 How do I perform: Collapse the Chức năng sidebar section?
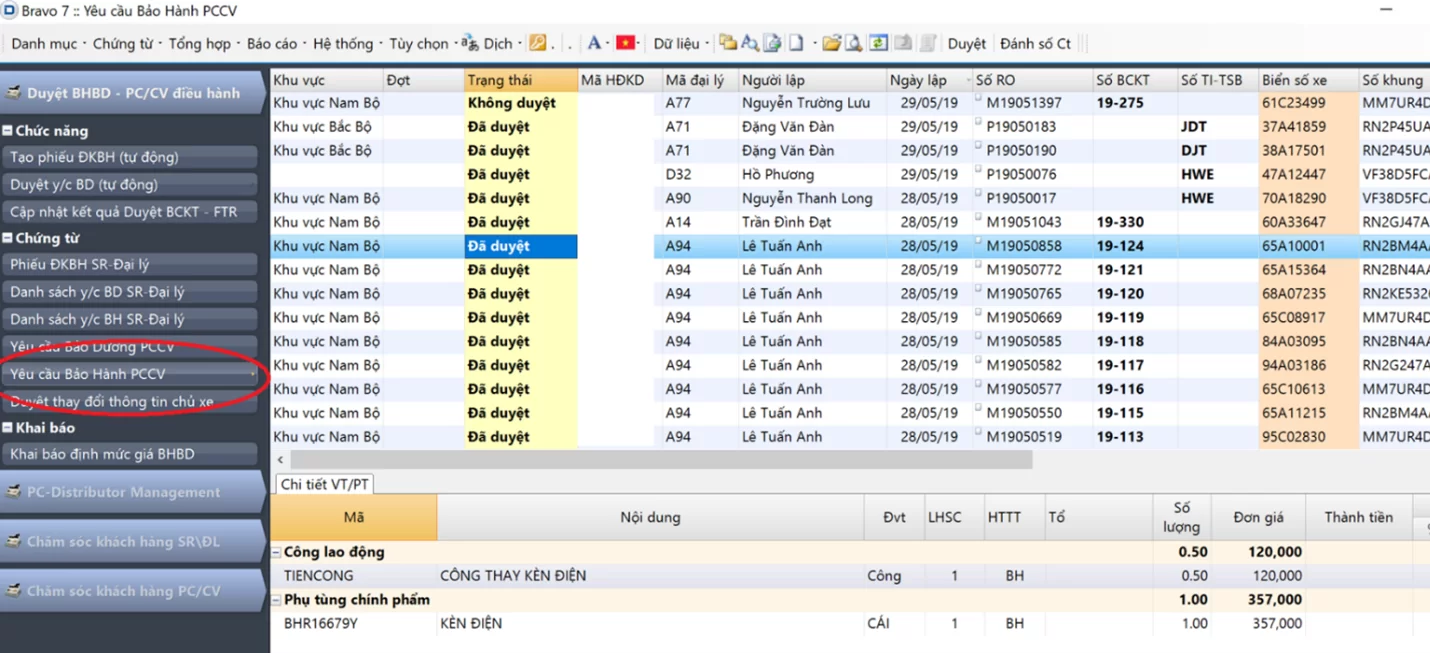pyautogui.click(x=7, y=131)
